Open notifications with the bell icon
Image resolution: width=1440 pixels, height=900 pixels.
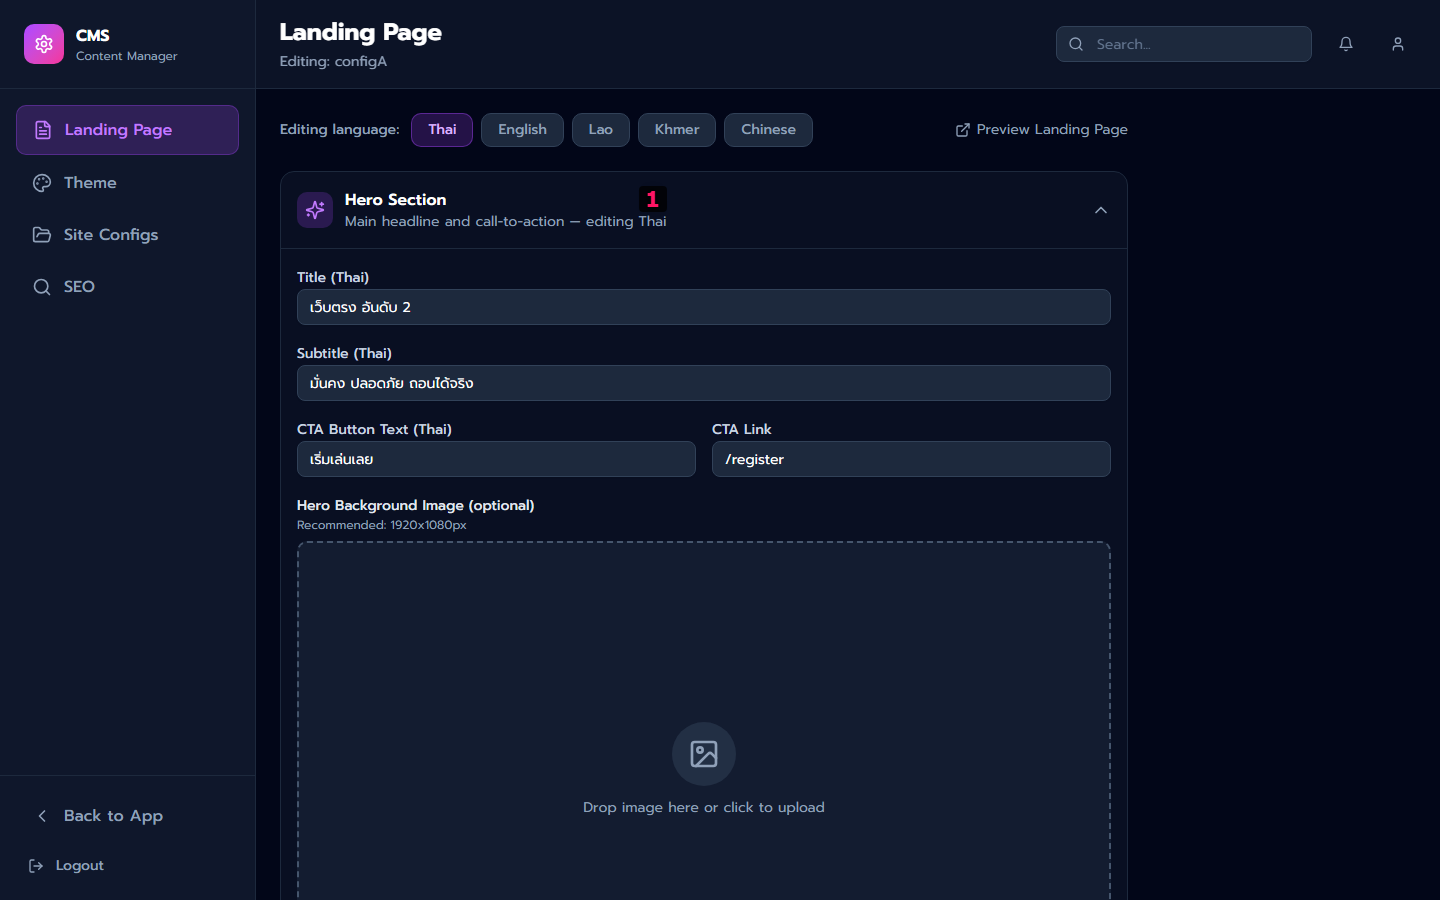pos(1345,43)
